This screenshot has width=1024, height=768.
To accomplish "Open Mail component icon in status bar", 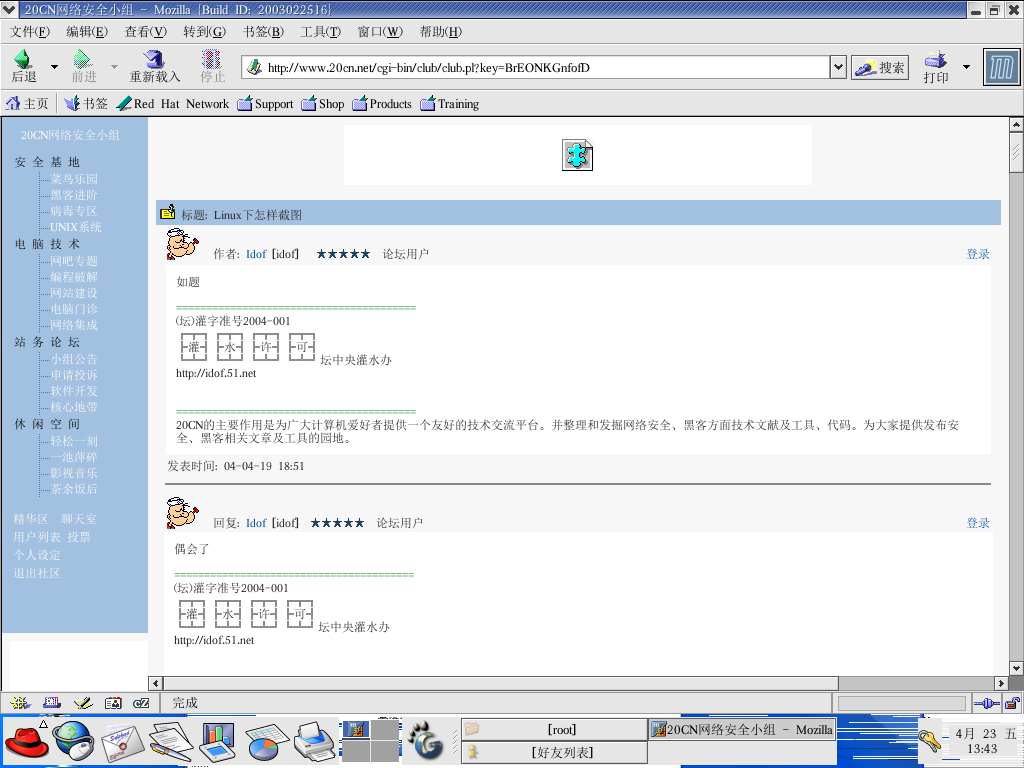I will click(x=52, y=703).
